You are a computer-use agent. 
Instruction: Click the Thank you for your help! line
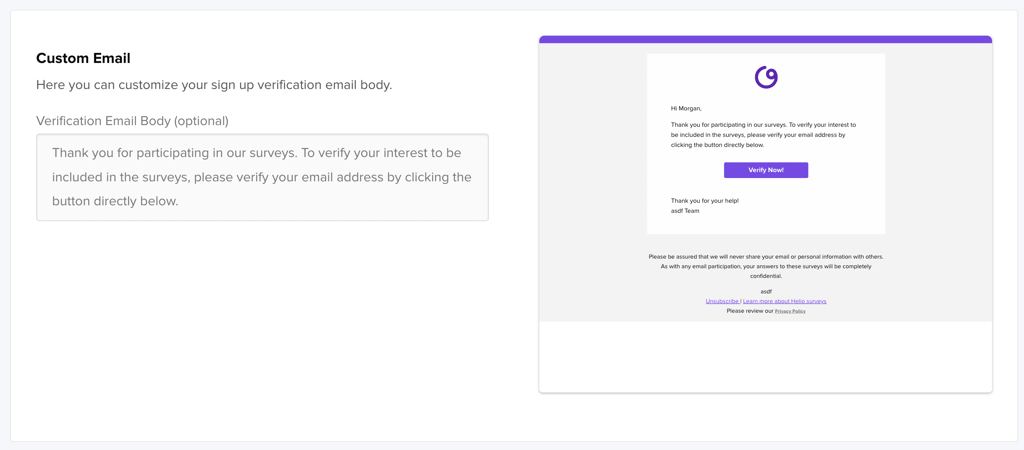(705, 201)
